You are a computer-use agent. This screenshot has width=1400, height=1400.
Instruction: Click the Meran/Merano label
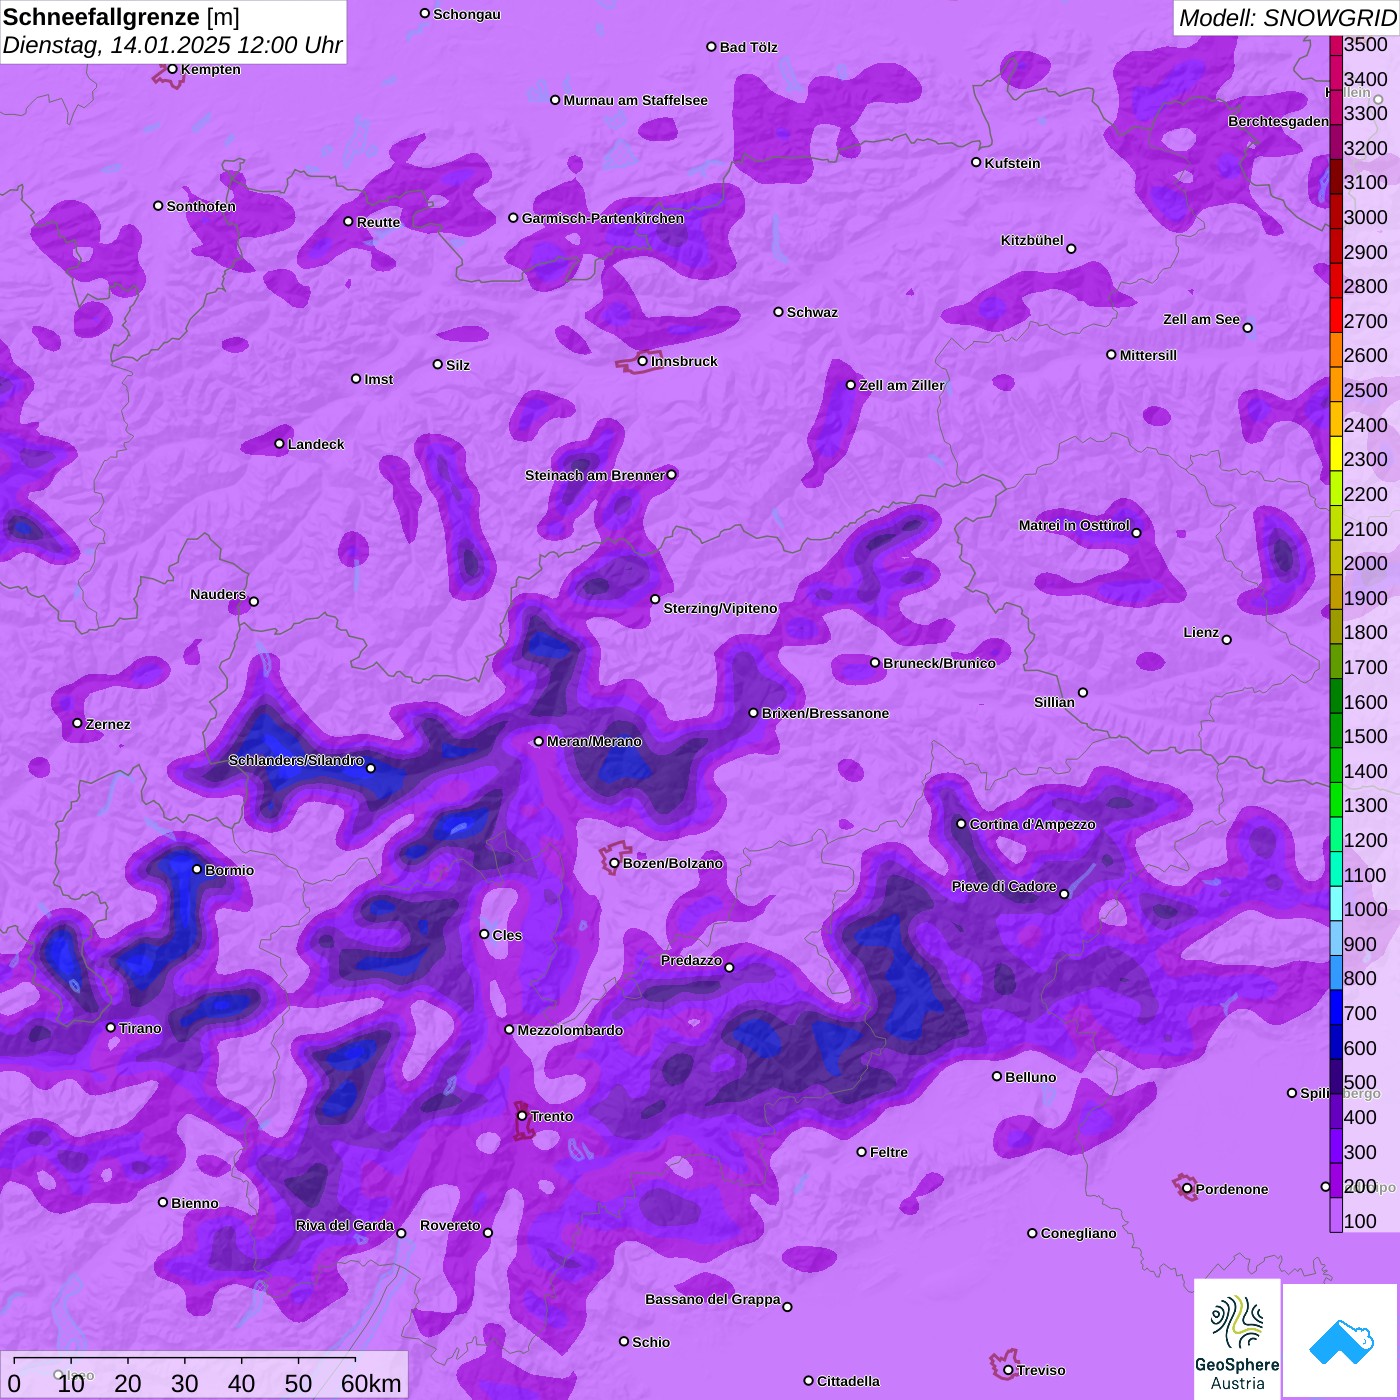594,741
